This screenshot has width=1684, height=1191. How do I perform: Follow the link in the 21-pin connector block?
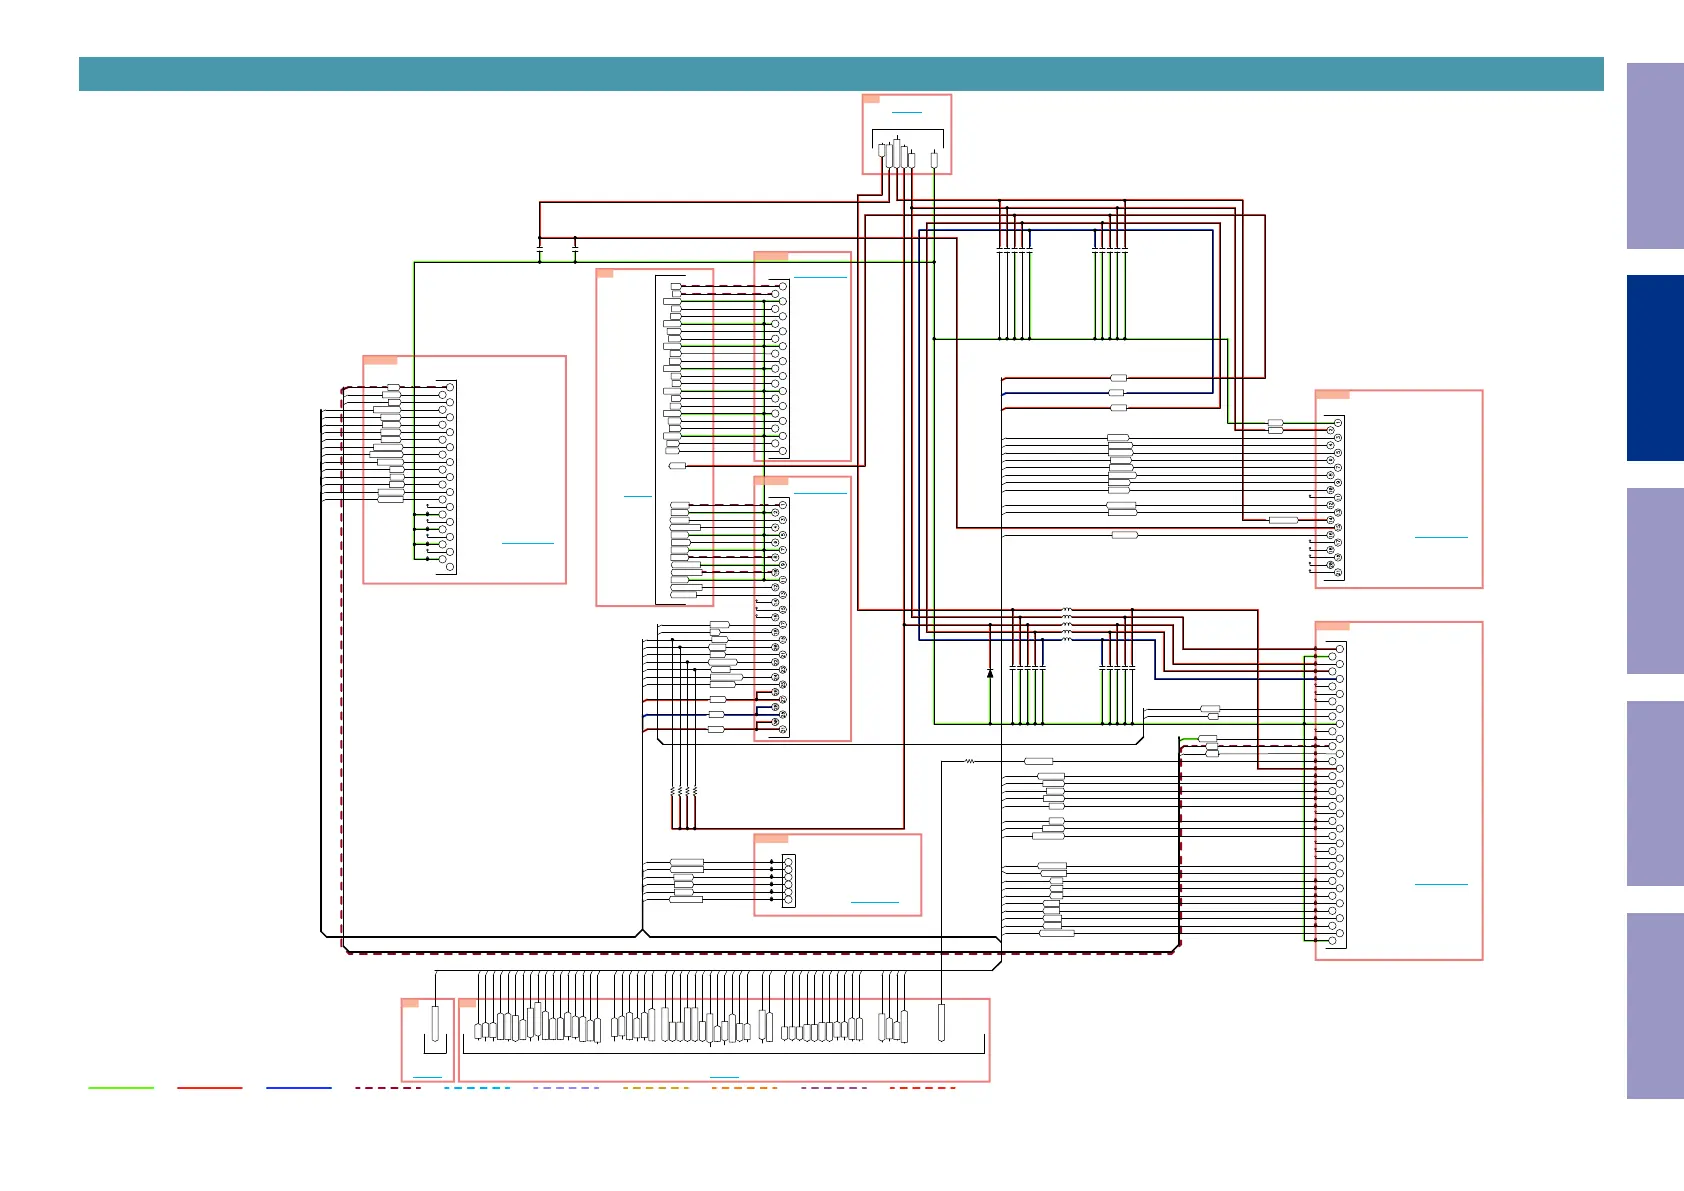pyautogui.click(x=1441, y=537)
